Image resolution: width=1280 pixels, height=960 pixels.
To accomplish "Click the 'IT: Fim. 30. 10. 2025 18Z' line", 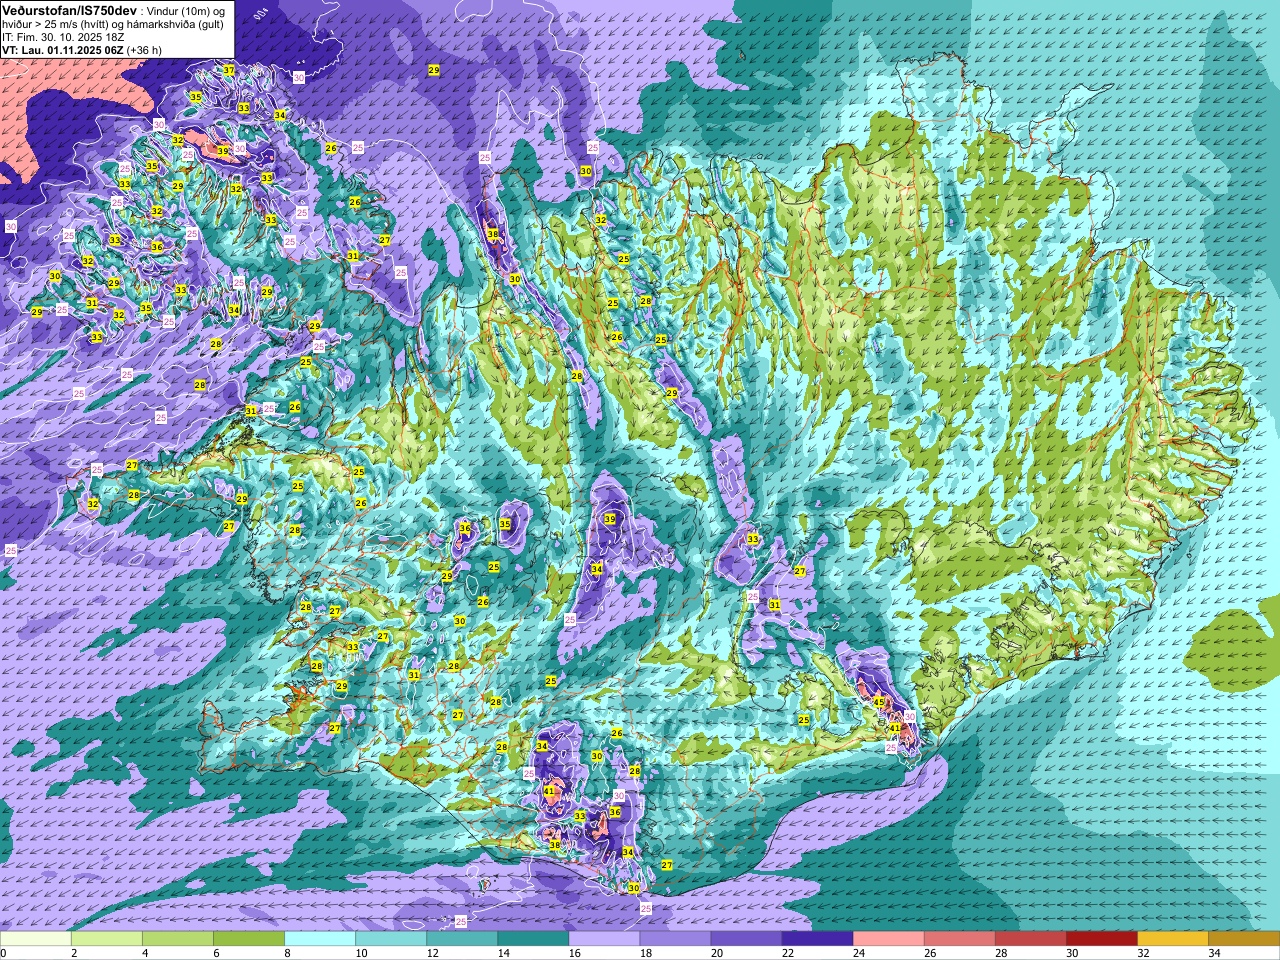I will 62,37.
